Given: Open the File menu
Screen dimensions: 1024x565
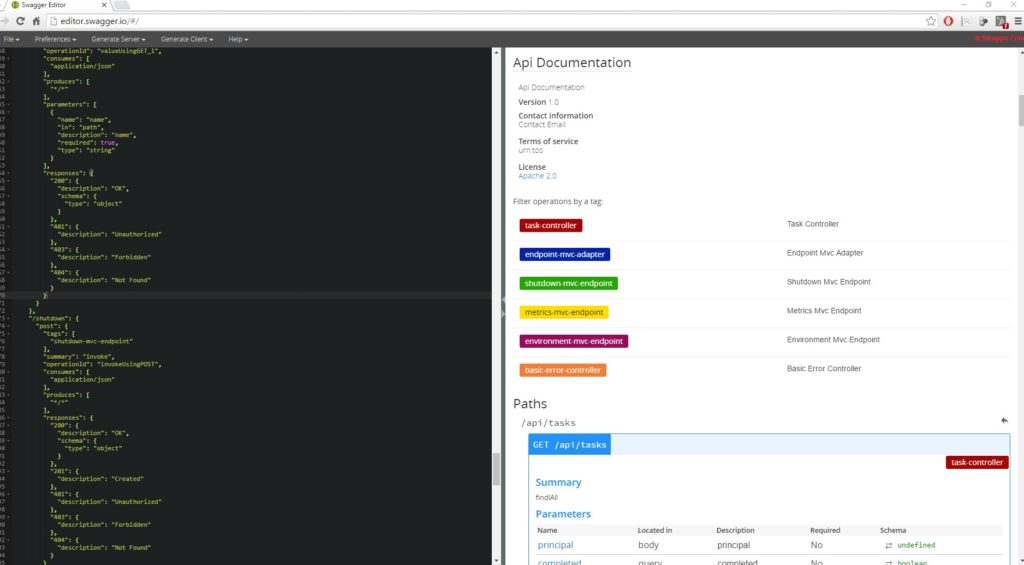Looking at the screenshot, I should pos(11,39).
